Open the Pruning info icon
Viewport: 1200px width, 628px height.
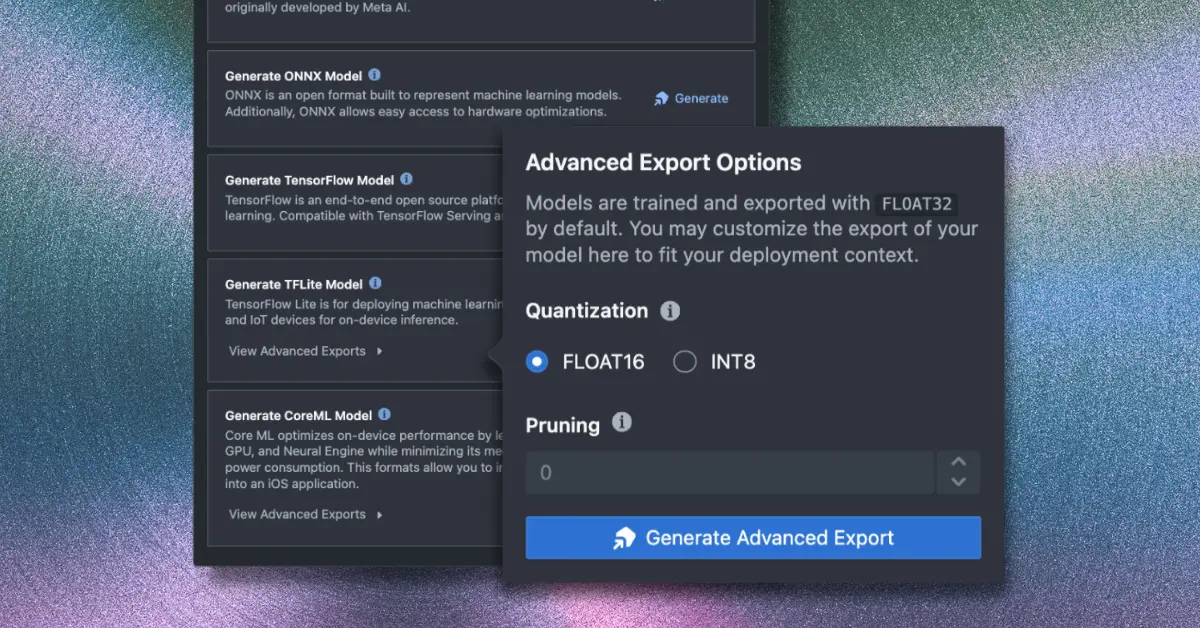(622, 423)
